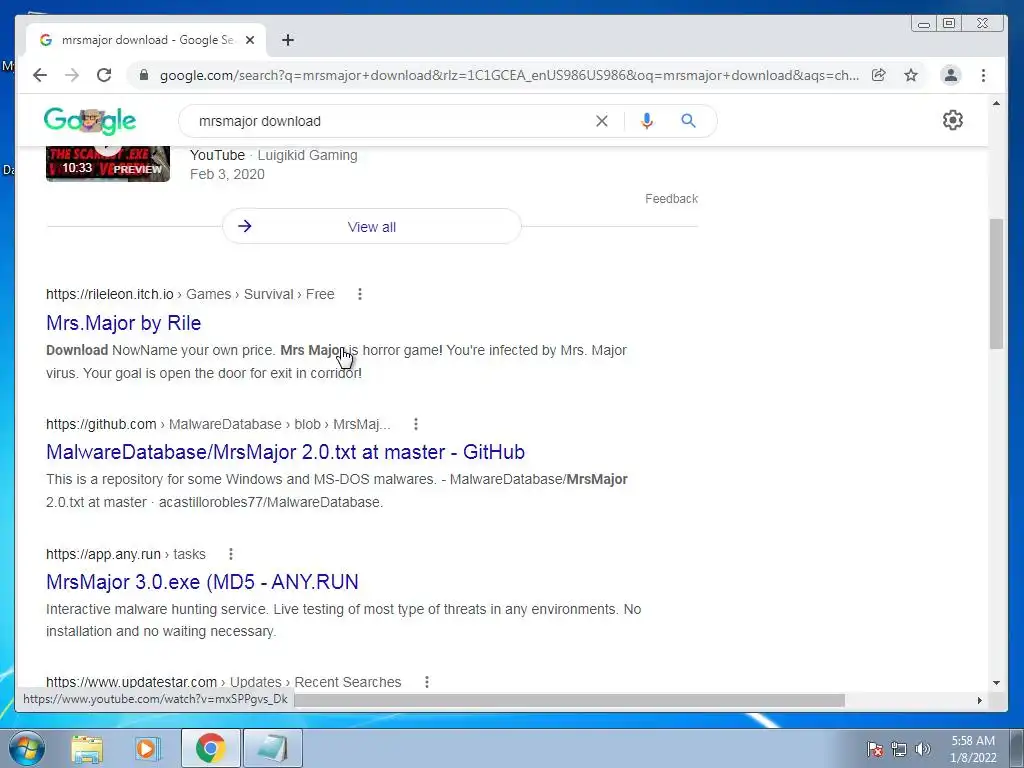
Task: Click View all videos button
Action: [372, 227]
